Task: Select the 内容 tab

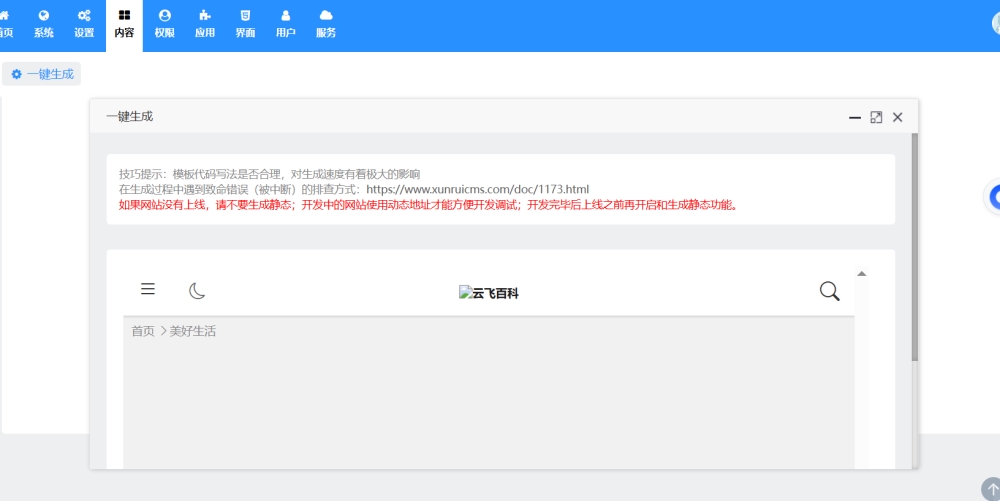Action: point(124,24)
